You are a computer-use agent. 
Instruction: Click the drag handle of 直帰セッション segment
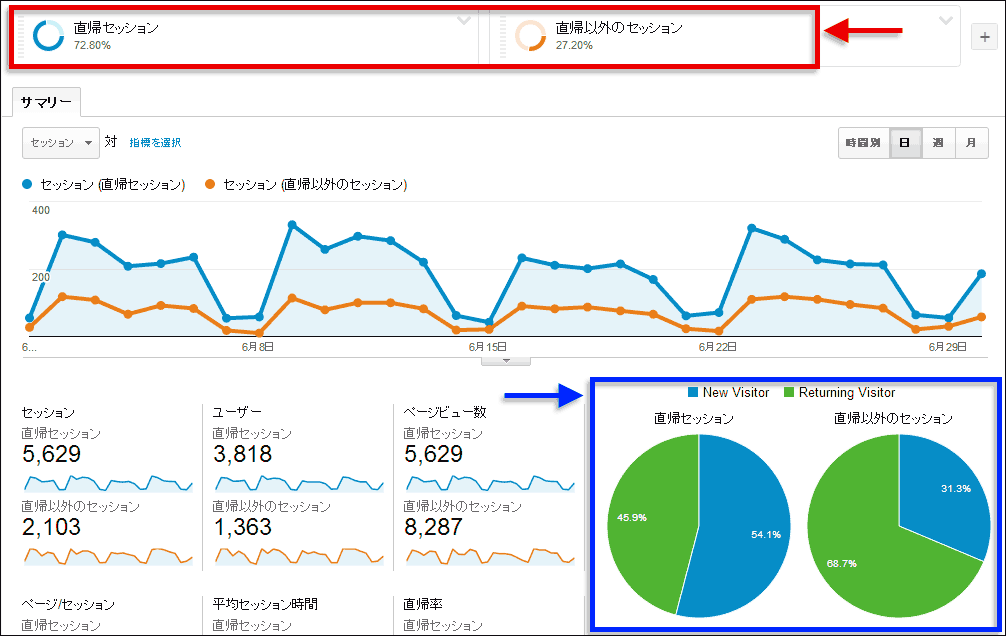tap(21, 37)
